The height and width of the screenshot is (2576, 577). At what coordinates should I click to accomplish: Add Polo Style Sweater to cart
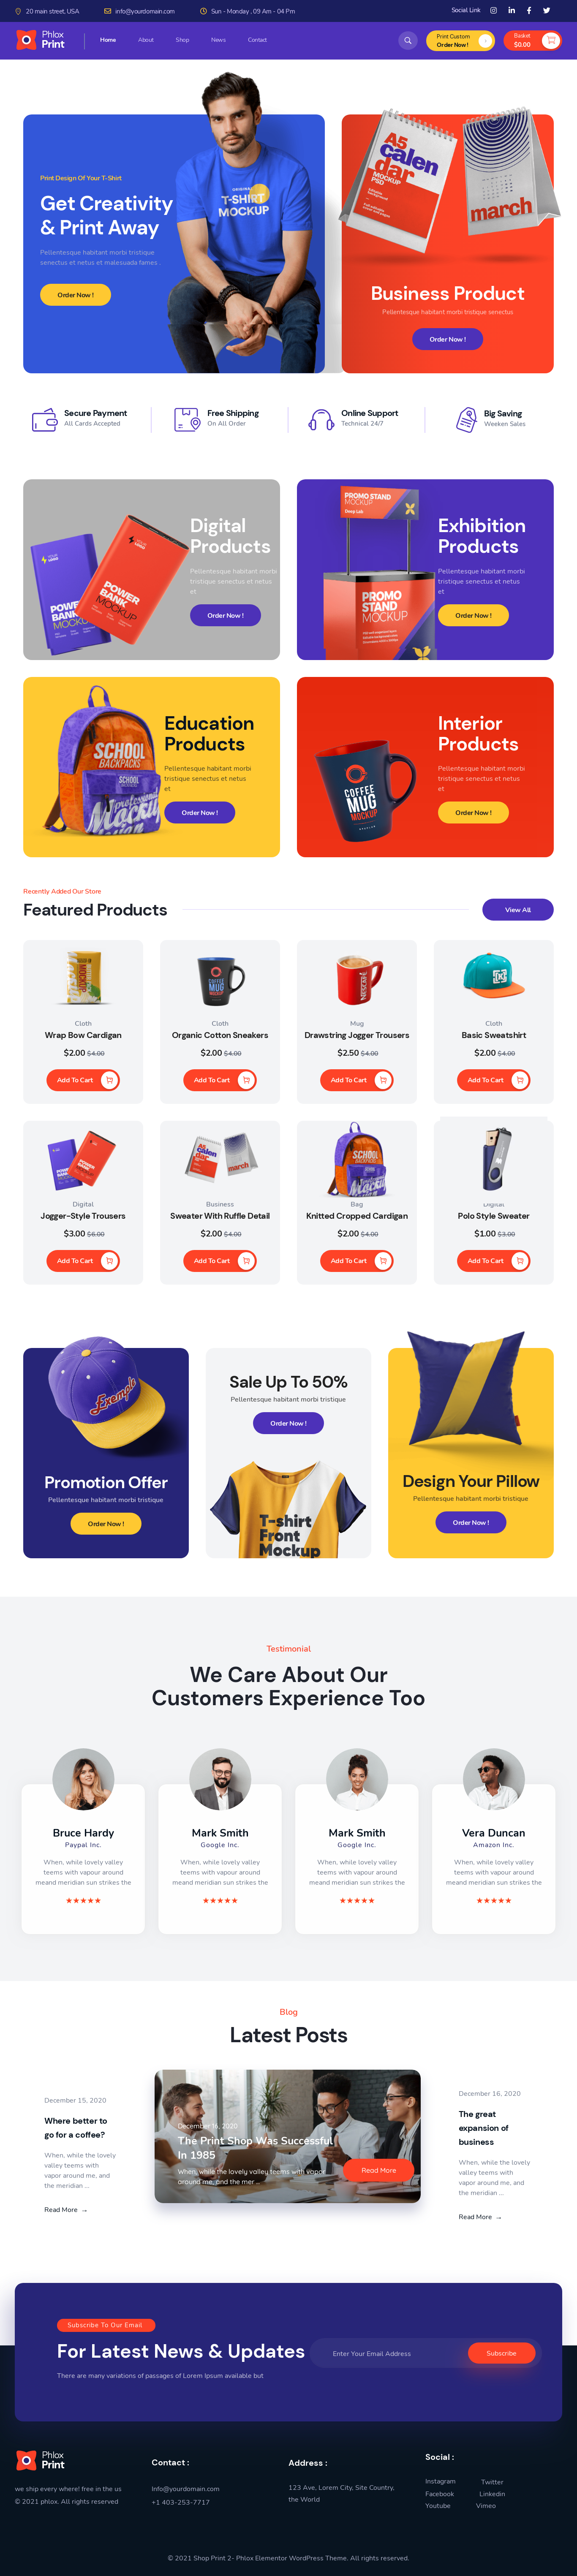pos(493,1261)
